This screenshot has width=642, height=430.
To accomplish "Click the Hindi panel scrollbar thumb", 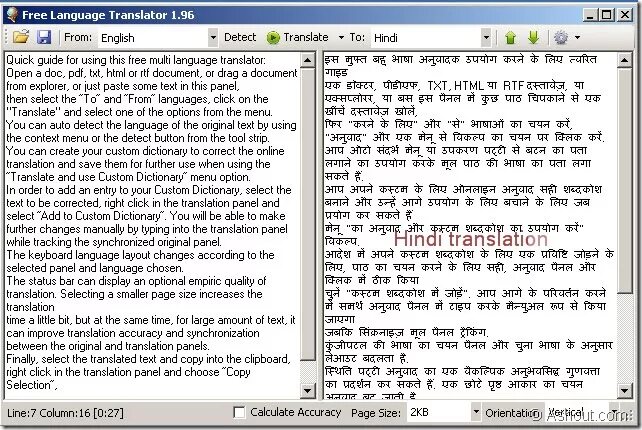I will pyautogui.click(x=624, y=181).
